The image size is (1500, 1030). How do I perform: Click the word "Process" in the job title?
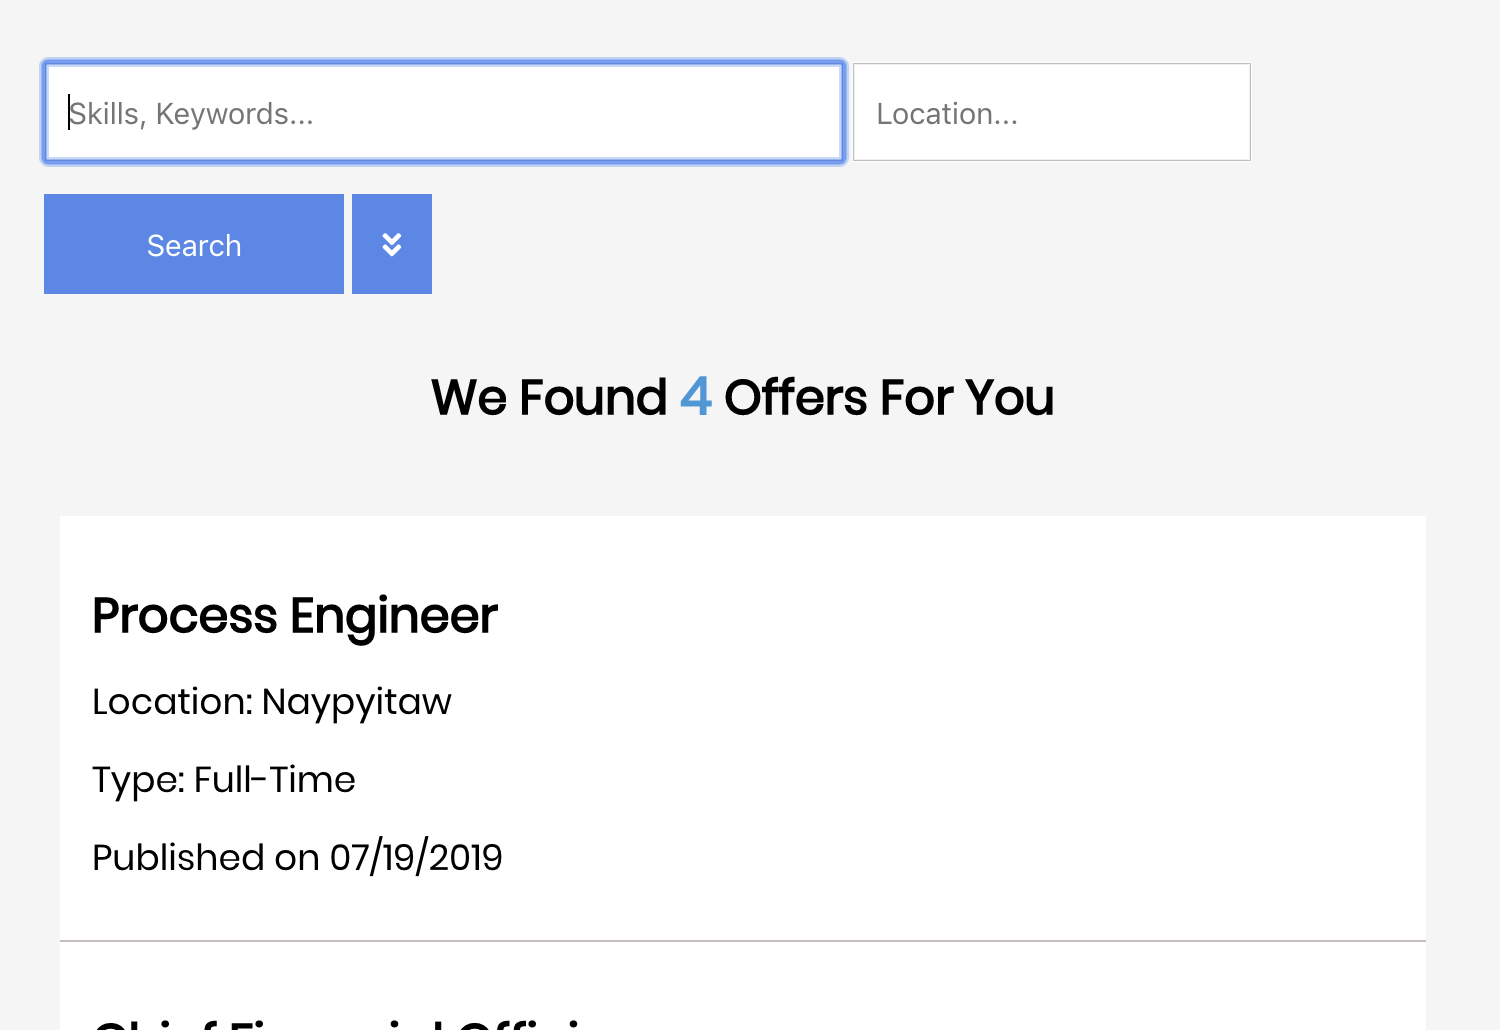[x=185, y=616]
